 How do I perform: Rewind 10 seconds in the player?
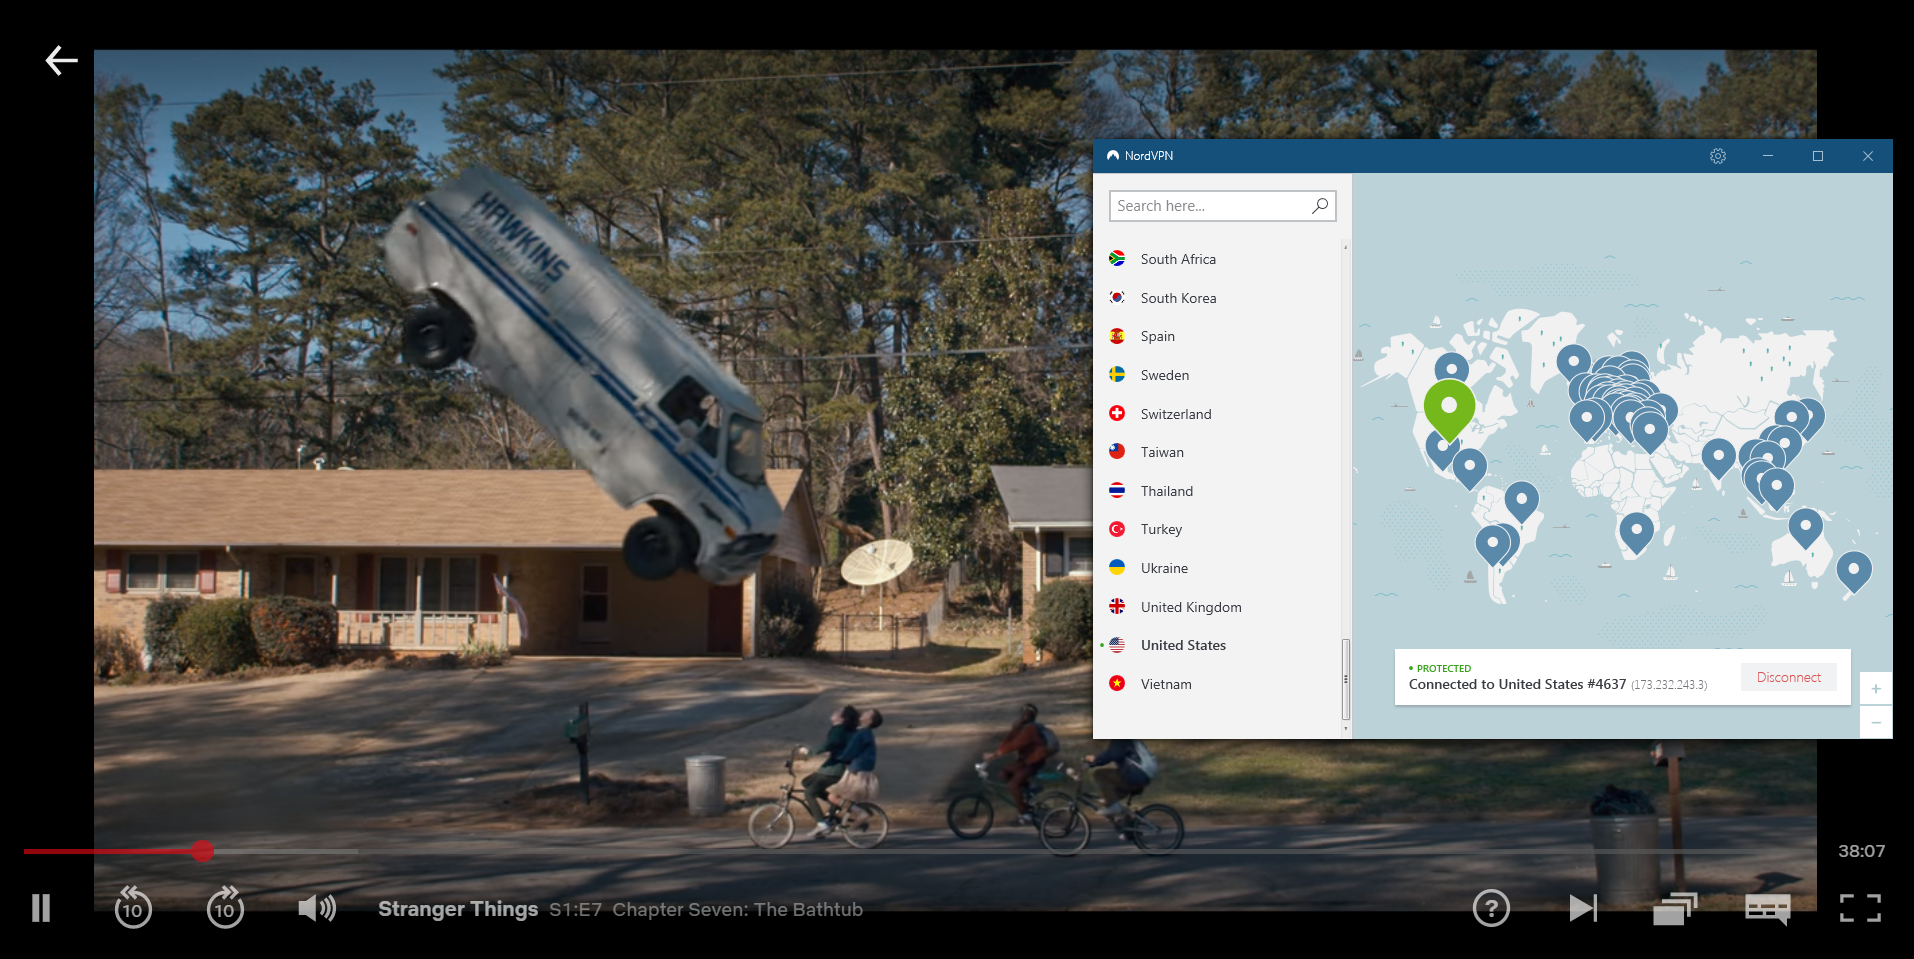click(133, 908)
